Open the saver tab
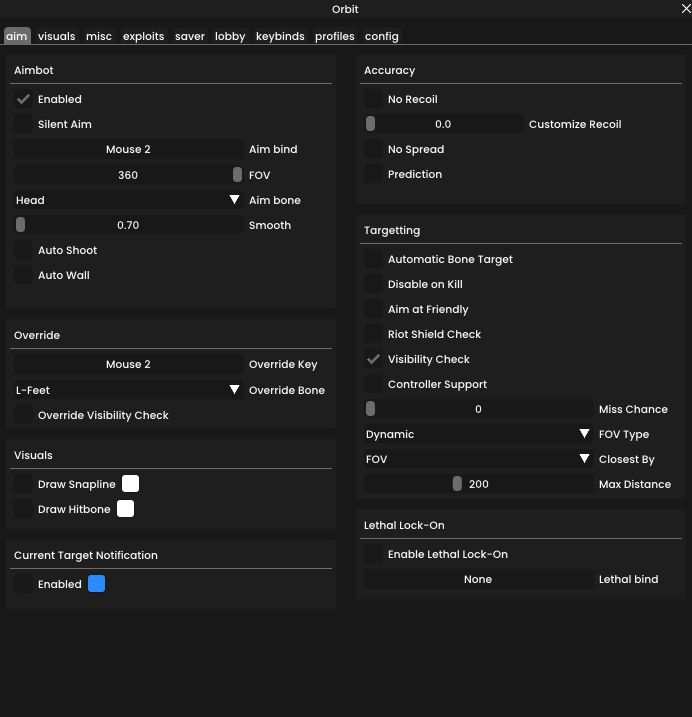Viewport: 692px width, 717px height. (190, 36)
